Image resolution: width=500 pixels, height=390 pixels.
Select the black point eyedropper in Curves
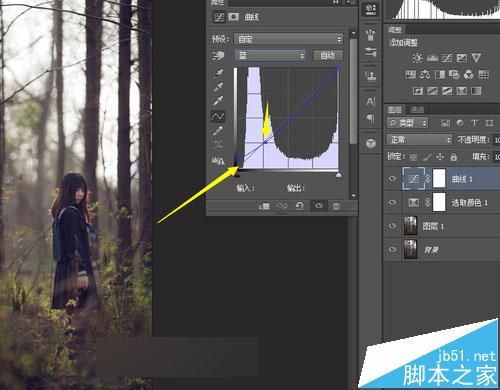pyautogui.click(x=218, y=73)
